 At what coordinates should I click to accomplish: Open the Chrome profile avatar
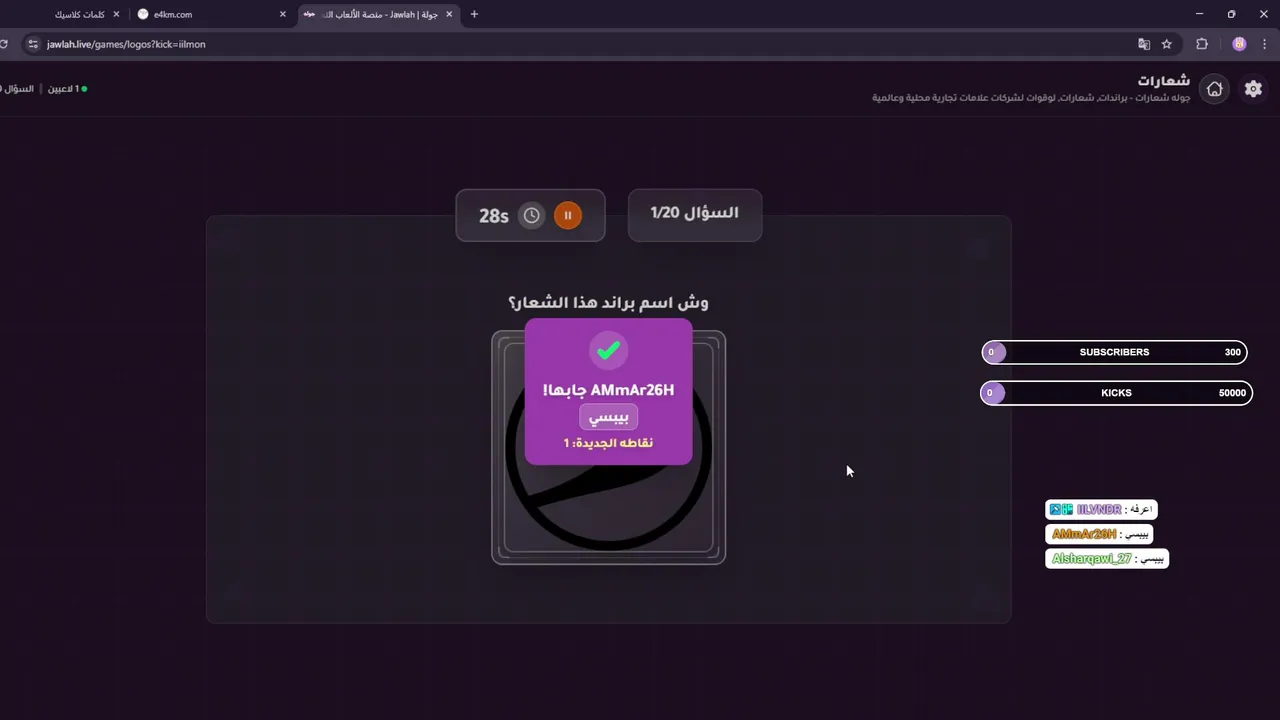pyautogui.click(x=1239, y=44)
